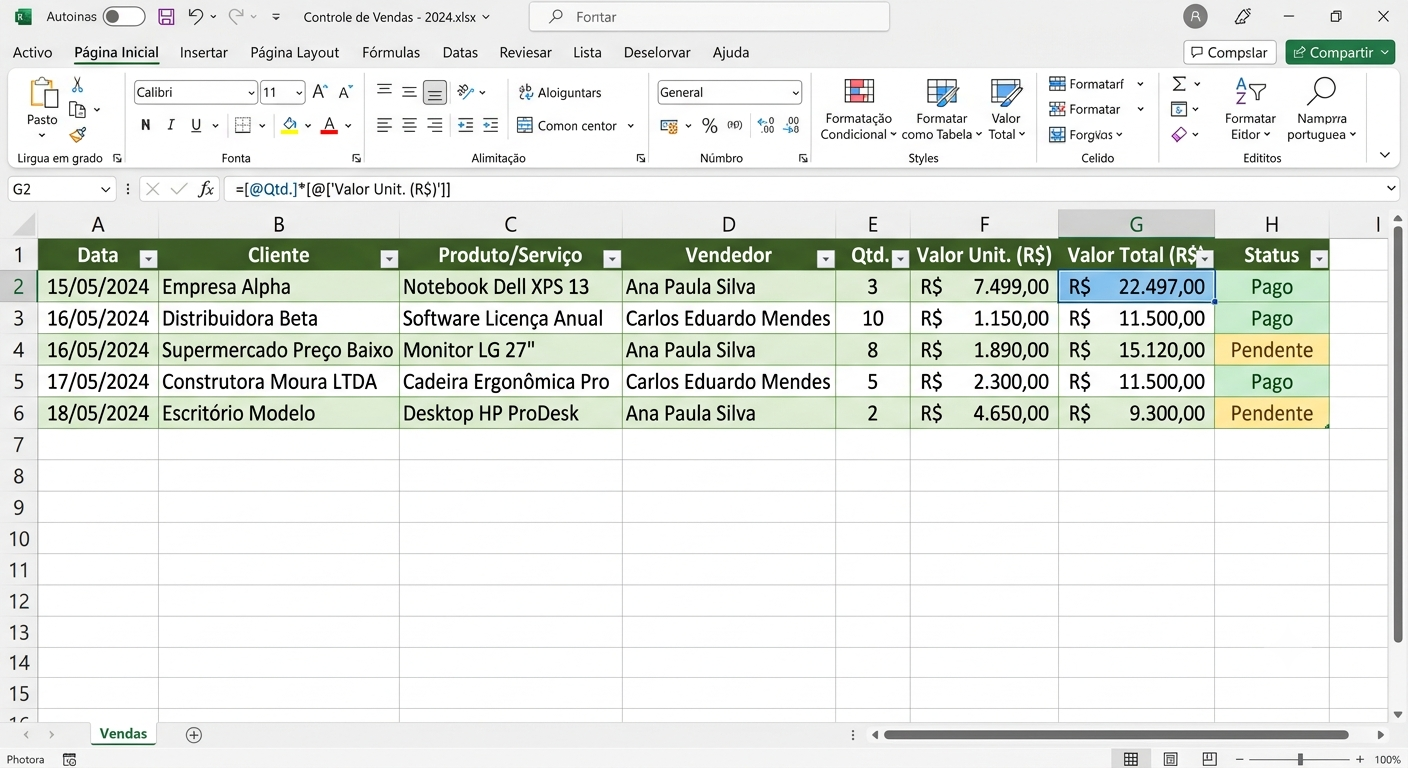Apply underline U formatting

(196, 125)
